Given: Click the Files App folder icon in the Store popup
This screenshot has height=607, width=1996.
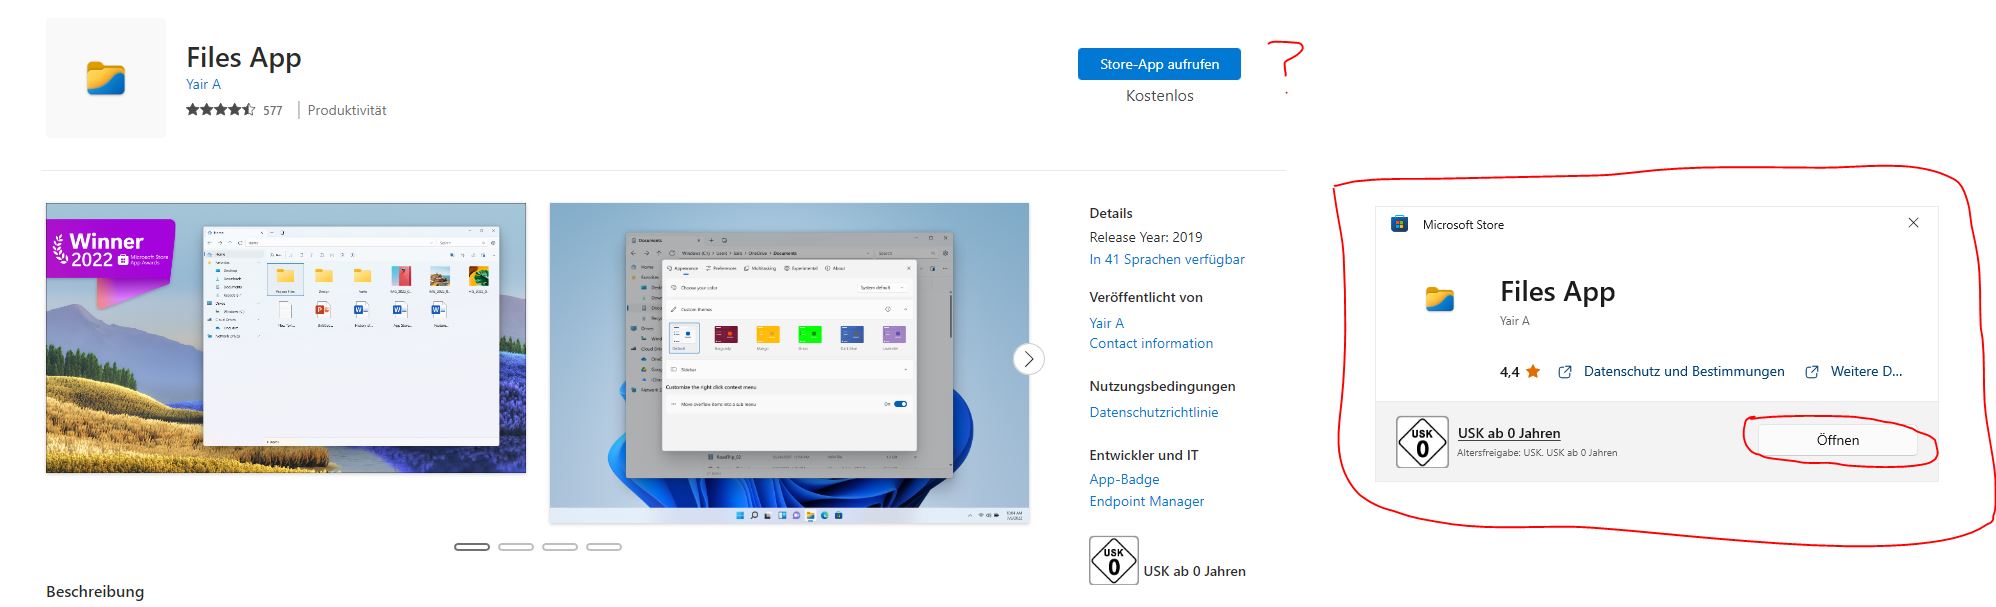Looking at the screenshot, I should pos(1440,299).
